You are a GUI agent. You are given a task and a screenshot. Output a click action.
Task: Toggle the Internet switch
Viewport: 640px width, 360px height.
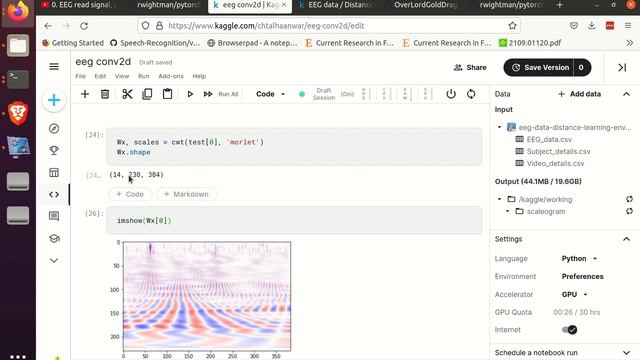pos(569,330)
